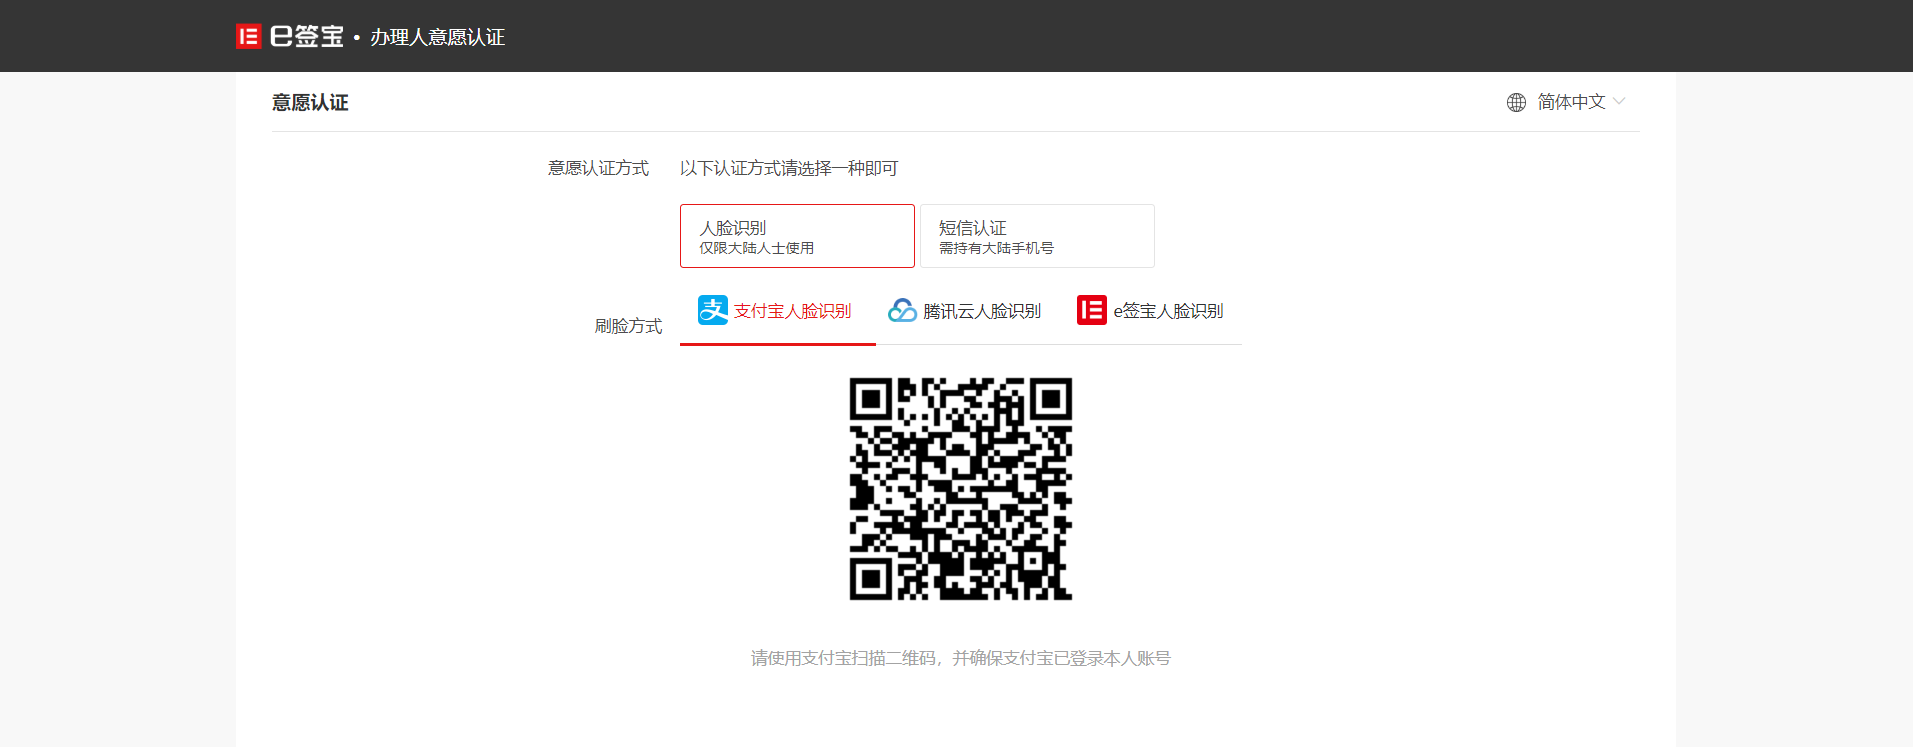Click the globe language icon
This screenshot has height=747, width=1913.
1516,102
